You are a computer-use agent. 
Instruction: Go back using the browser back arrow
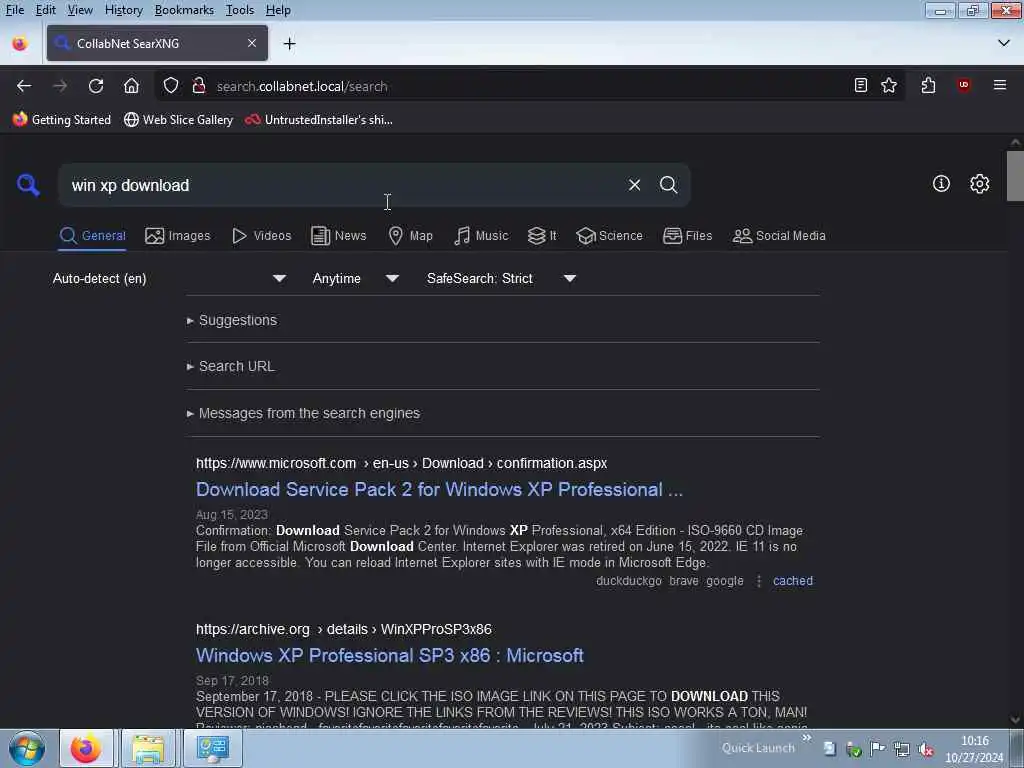point(24,86)
